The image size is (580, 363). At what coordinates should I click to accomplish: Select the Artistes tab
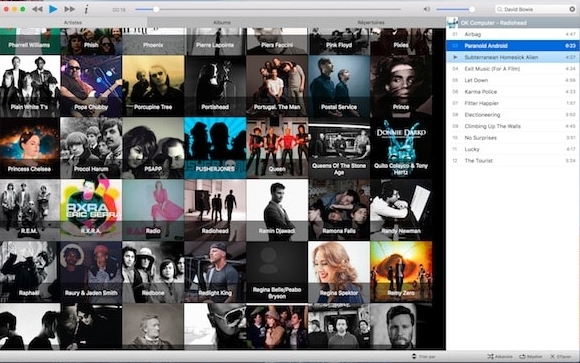[x=73, y=23]
